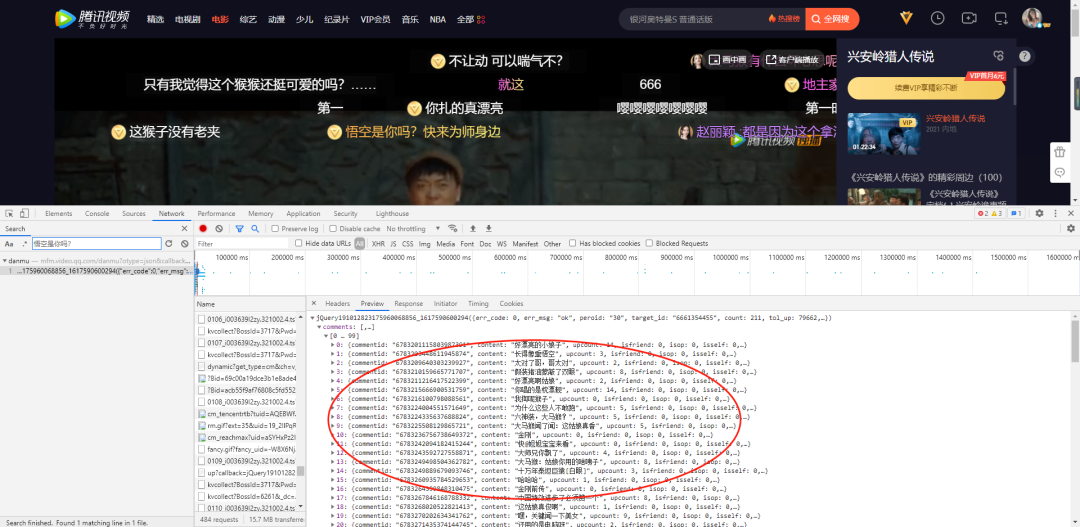Image resolution: width=1080 pixels, height=527 pixels.
Task: Focus the Tencent Video search box
Action: pos(692,19)
